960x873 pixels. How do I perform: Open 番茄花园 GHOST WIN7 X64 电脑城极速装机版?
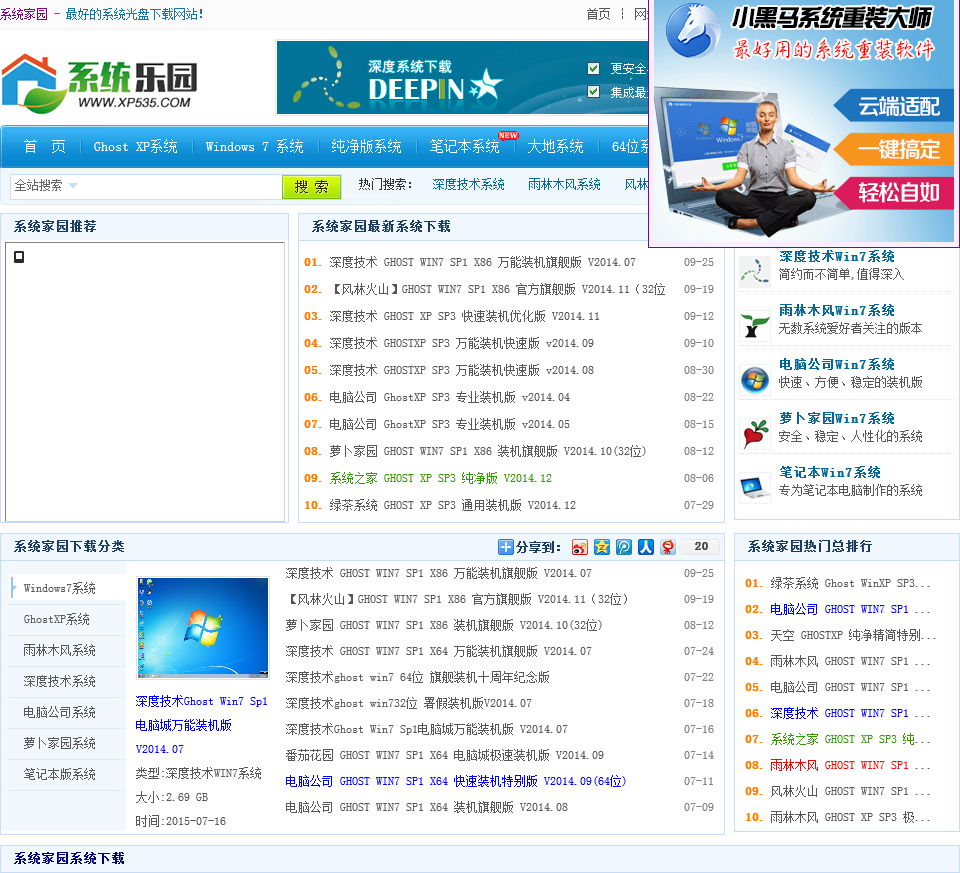[x=444, y=755]
